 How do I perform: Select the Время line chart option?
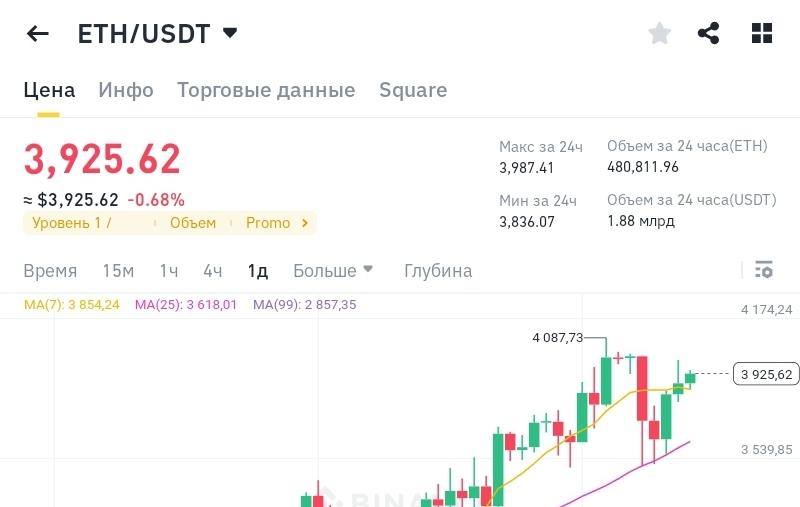(50, 270)
